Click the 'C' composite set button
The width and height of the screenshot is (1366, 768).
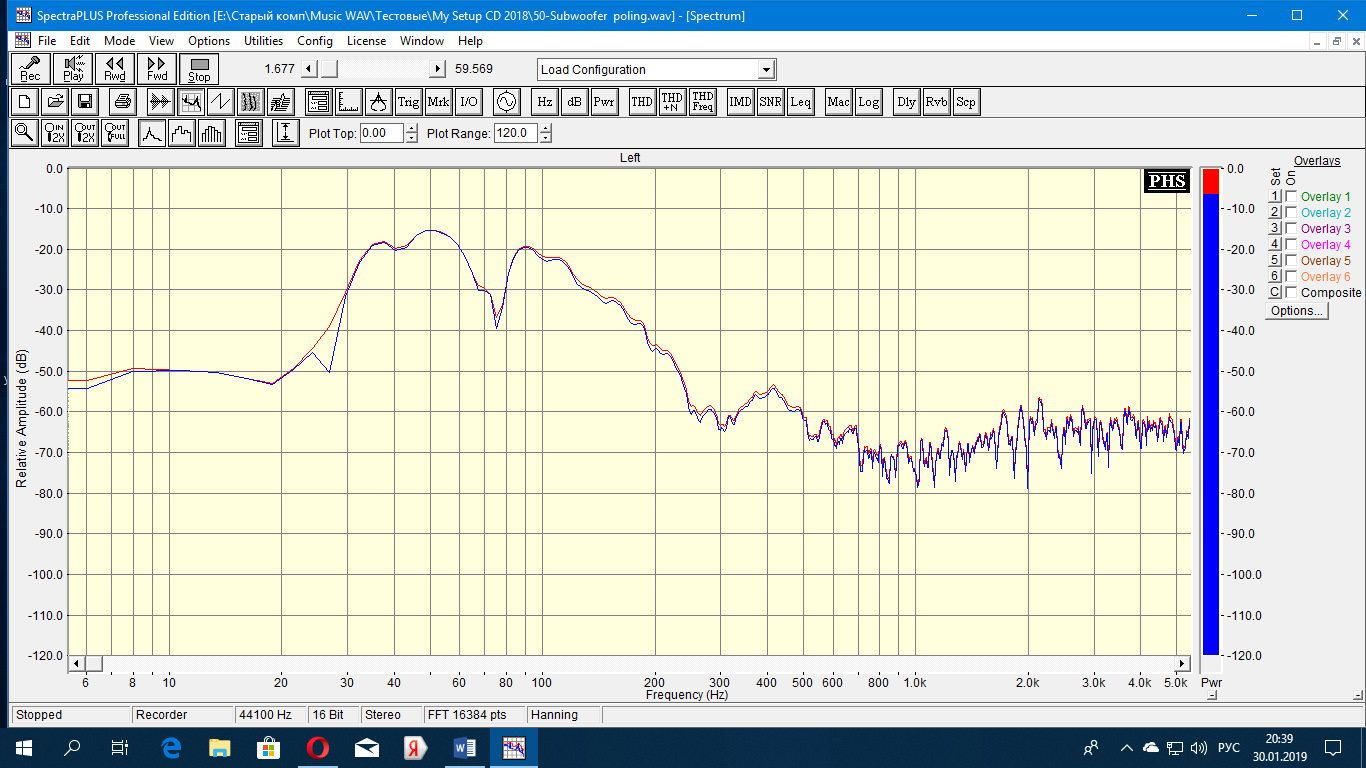pyautogui.click(x=1275, y=293)
